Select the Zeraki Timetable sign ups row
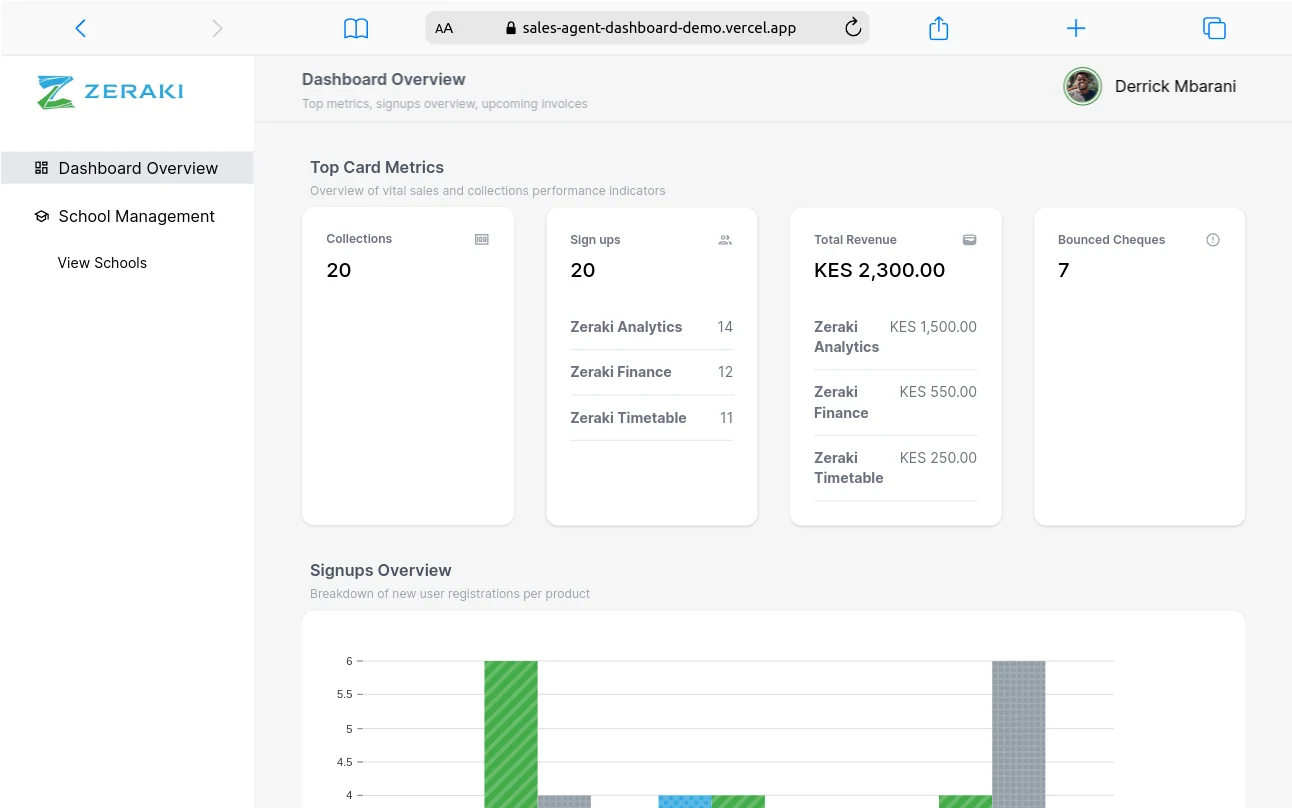Image resolution: width=1292 pixels, height=808 pixels. [652, 418]
